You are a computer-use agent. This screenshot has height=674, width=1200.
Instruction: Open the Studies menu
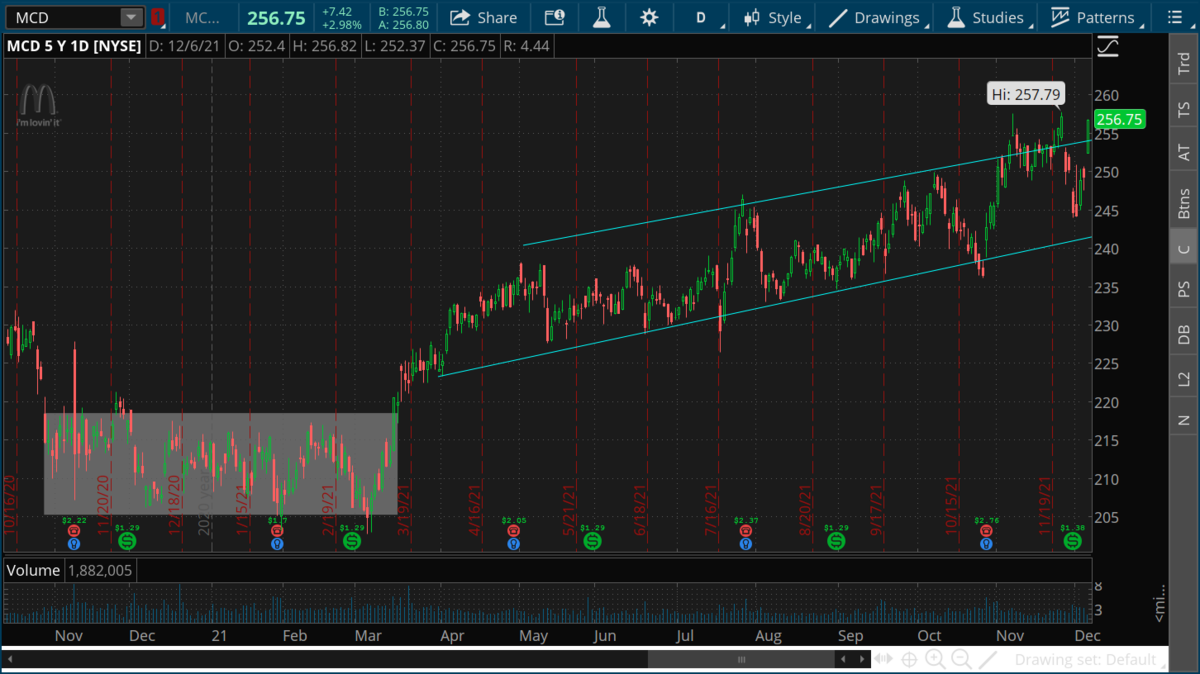pos(987,17)
